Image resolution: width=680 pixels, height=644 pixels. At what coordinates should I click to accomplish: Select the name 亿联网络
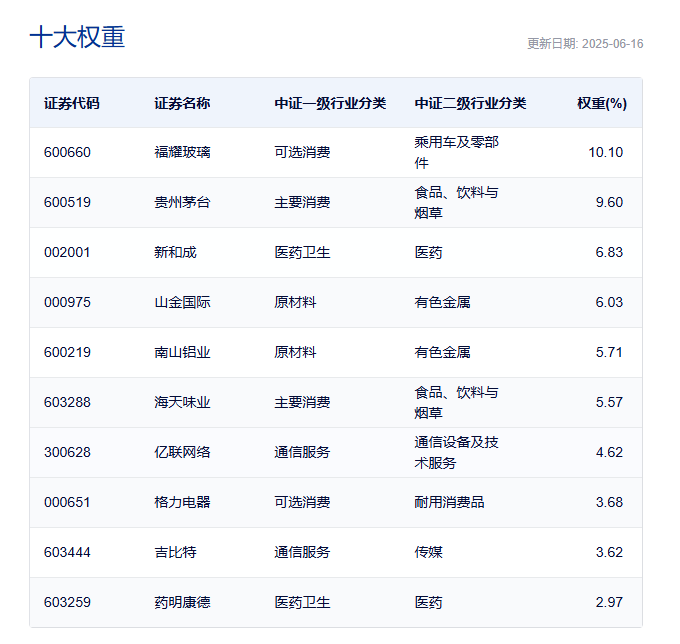click(x=182, y=452)
